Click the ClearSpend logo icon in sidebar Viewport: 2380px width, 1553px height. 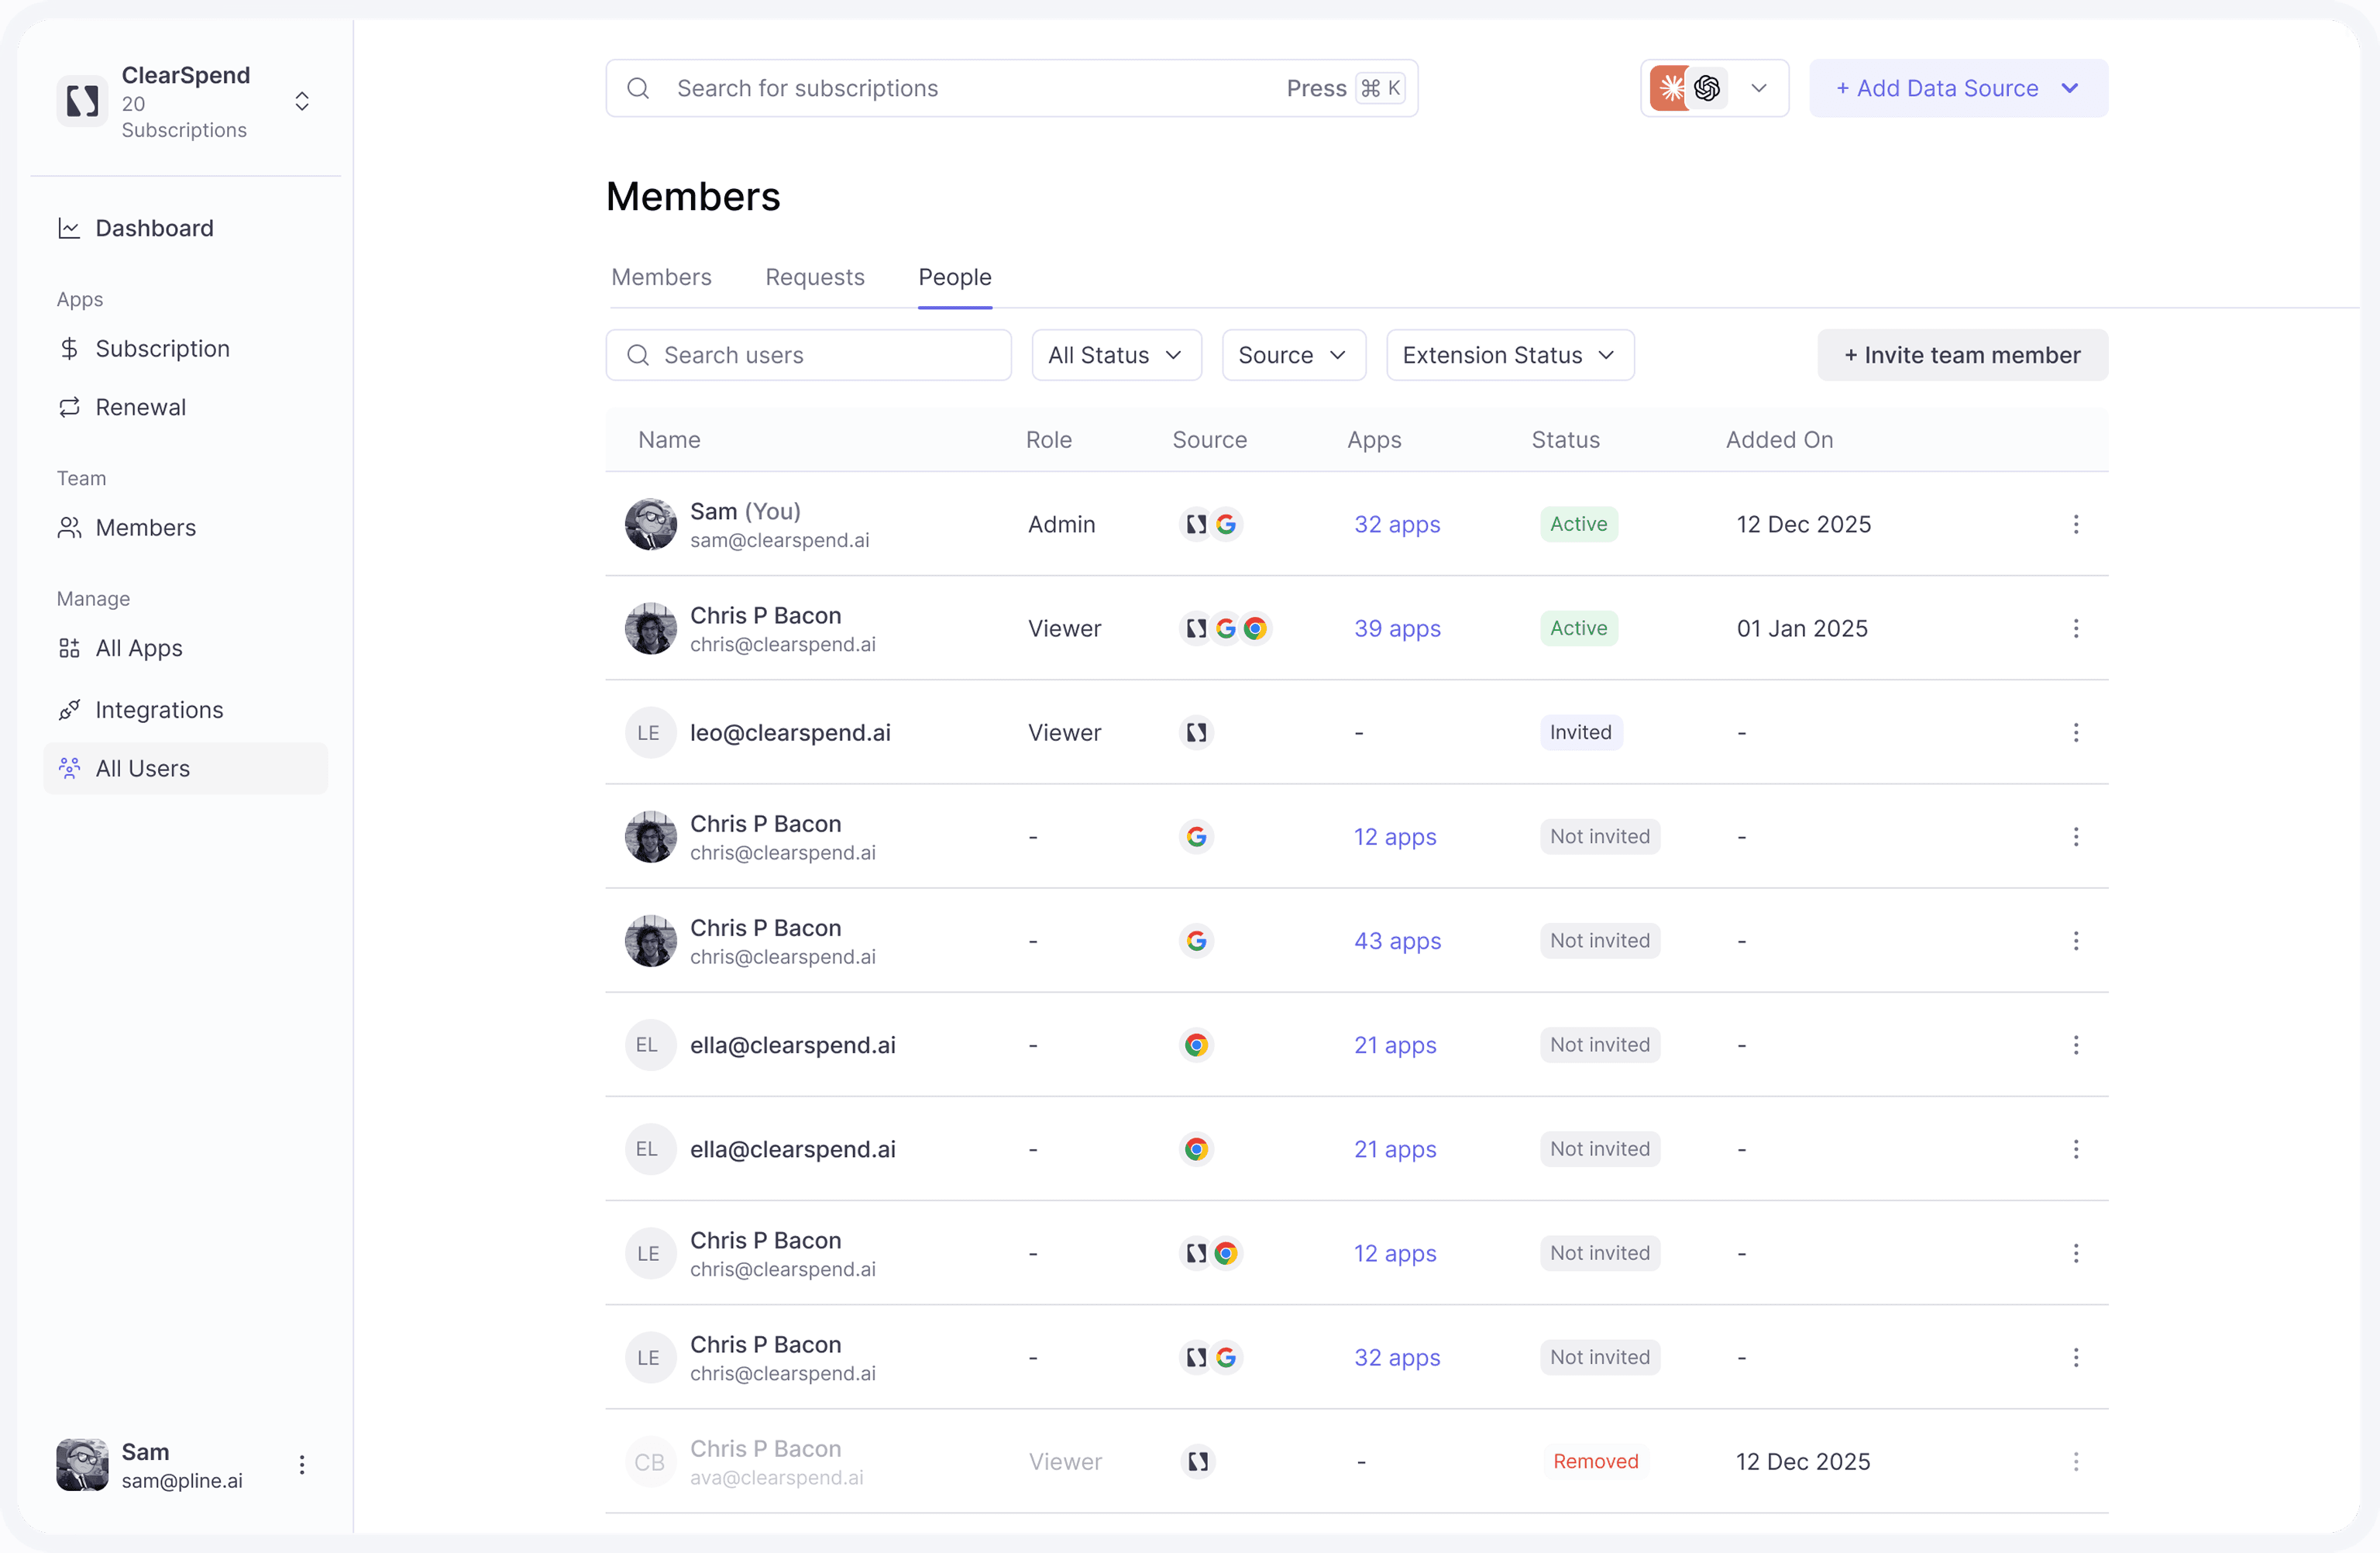(x=82, y=101)
